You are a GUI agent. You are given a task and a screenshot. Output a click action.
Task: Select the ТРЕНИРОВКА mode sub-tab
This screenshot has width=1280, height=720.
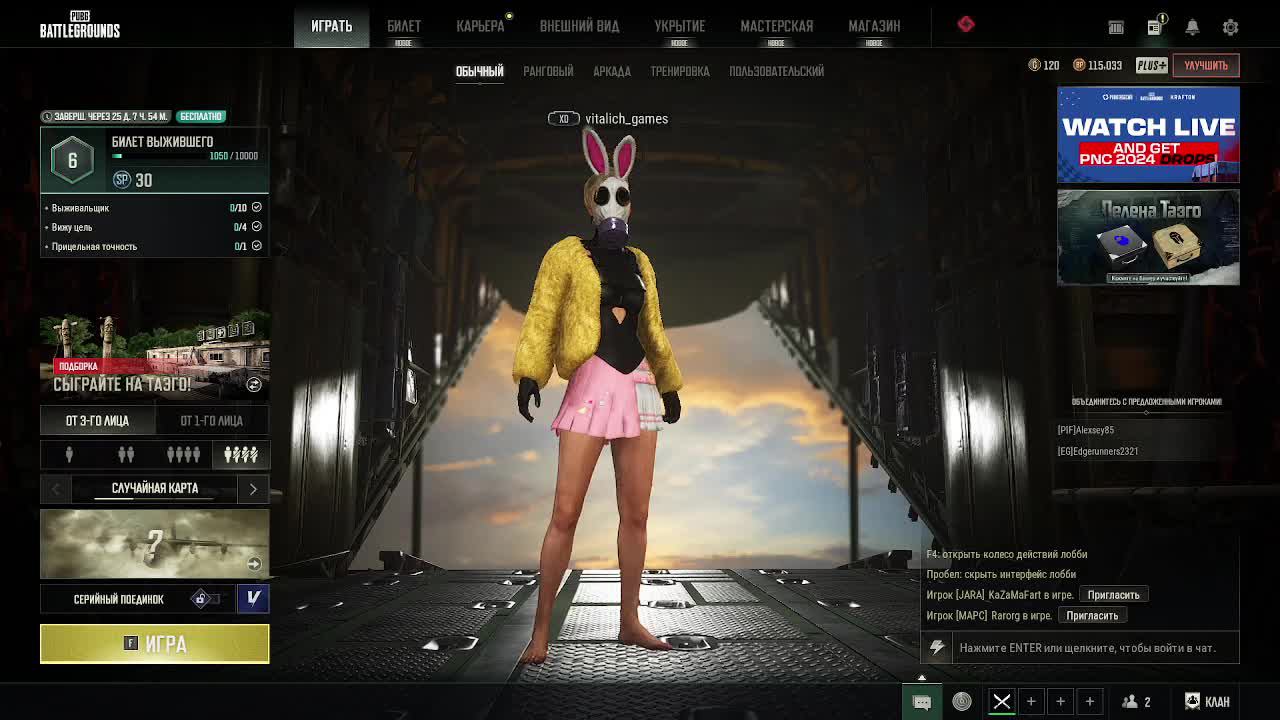click(x=680, y=71)
